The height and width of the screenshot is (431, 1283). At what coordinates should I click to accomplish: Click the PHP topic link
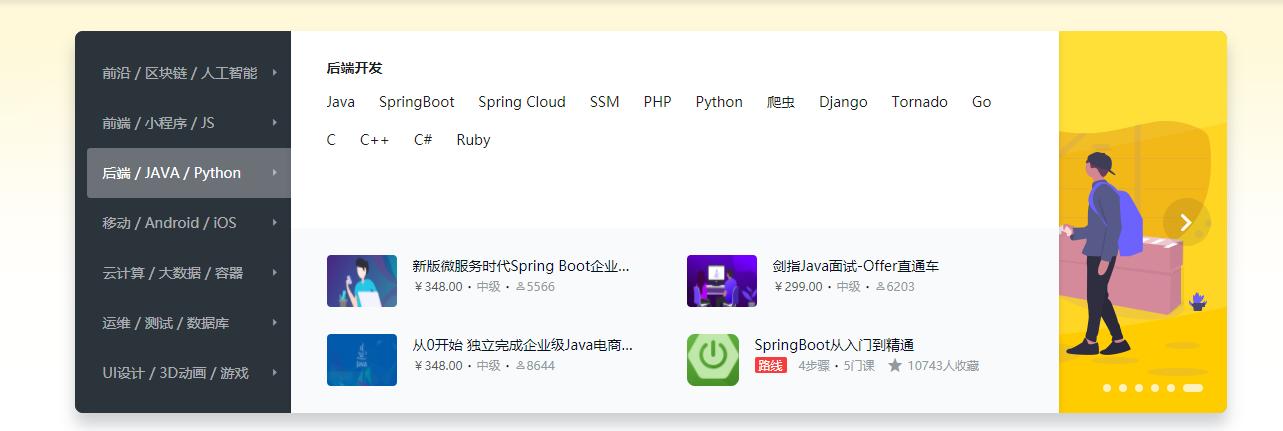[658, 102]
